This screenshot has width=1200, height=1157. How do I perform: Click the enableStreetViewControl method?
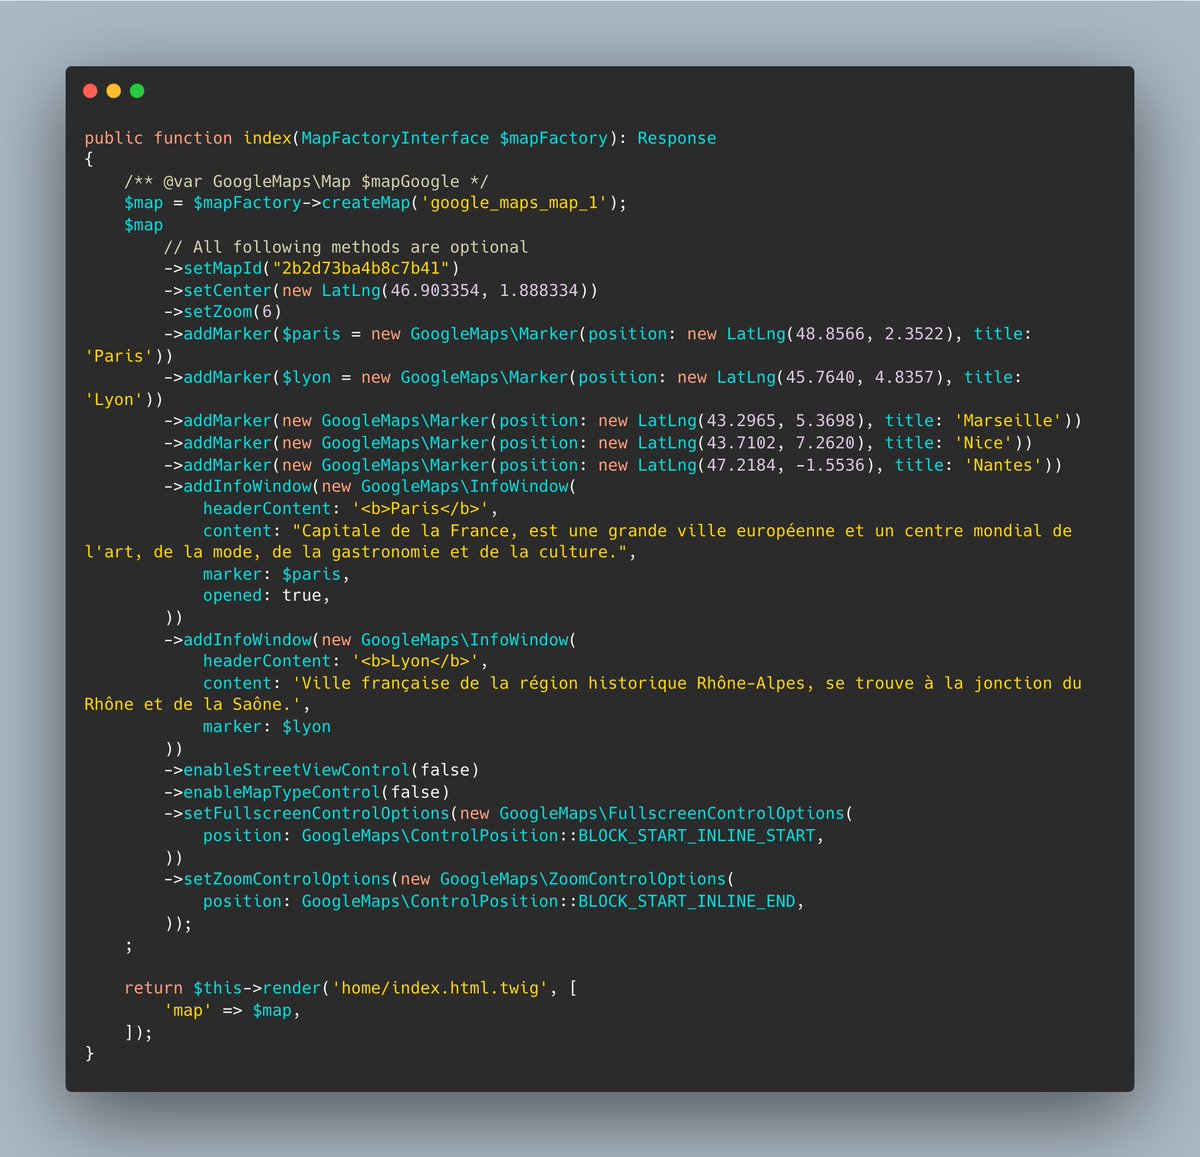[x=297, y=770]
